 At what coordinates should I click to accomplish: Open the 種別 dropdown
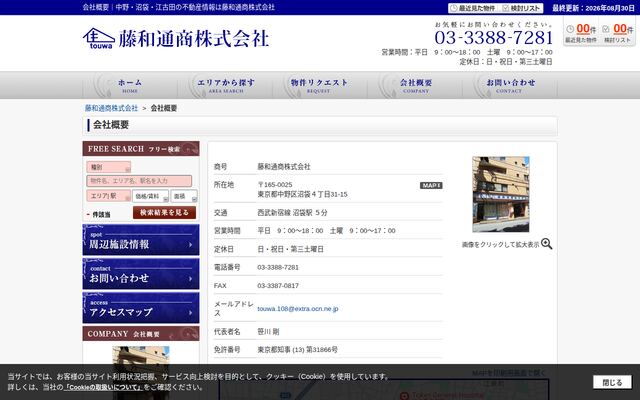(109, 167)
